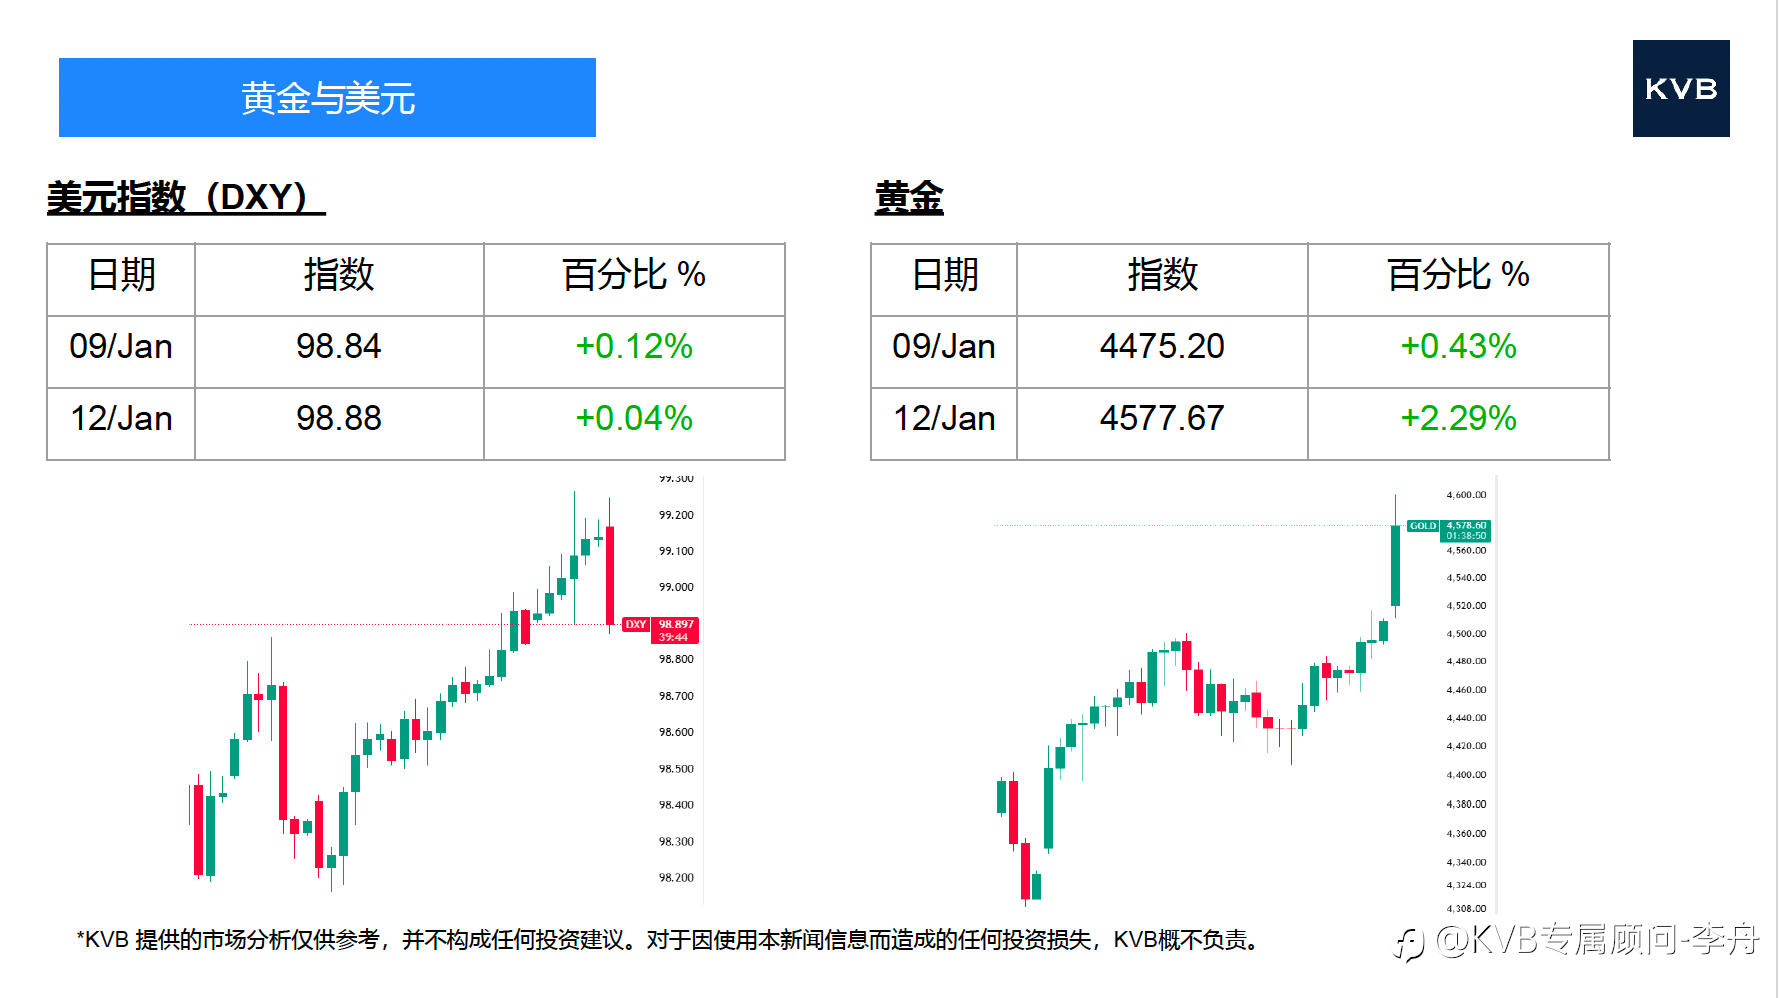
Task: Click the +2.29% gold percentage cell
Action: (1458, 419)
